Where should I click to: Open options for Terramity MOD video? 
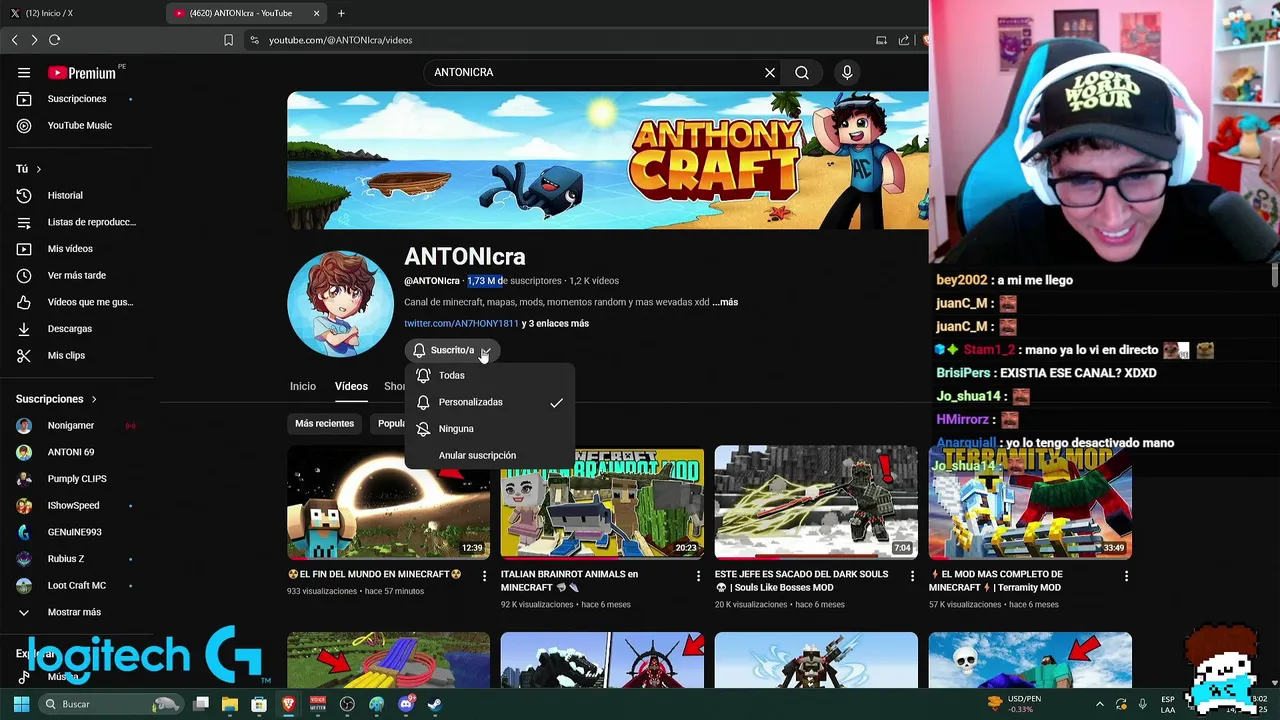click(x=1126, y=576)
